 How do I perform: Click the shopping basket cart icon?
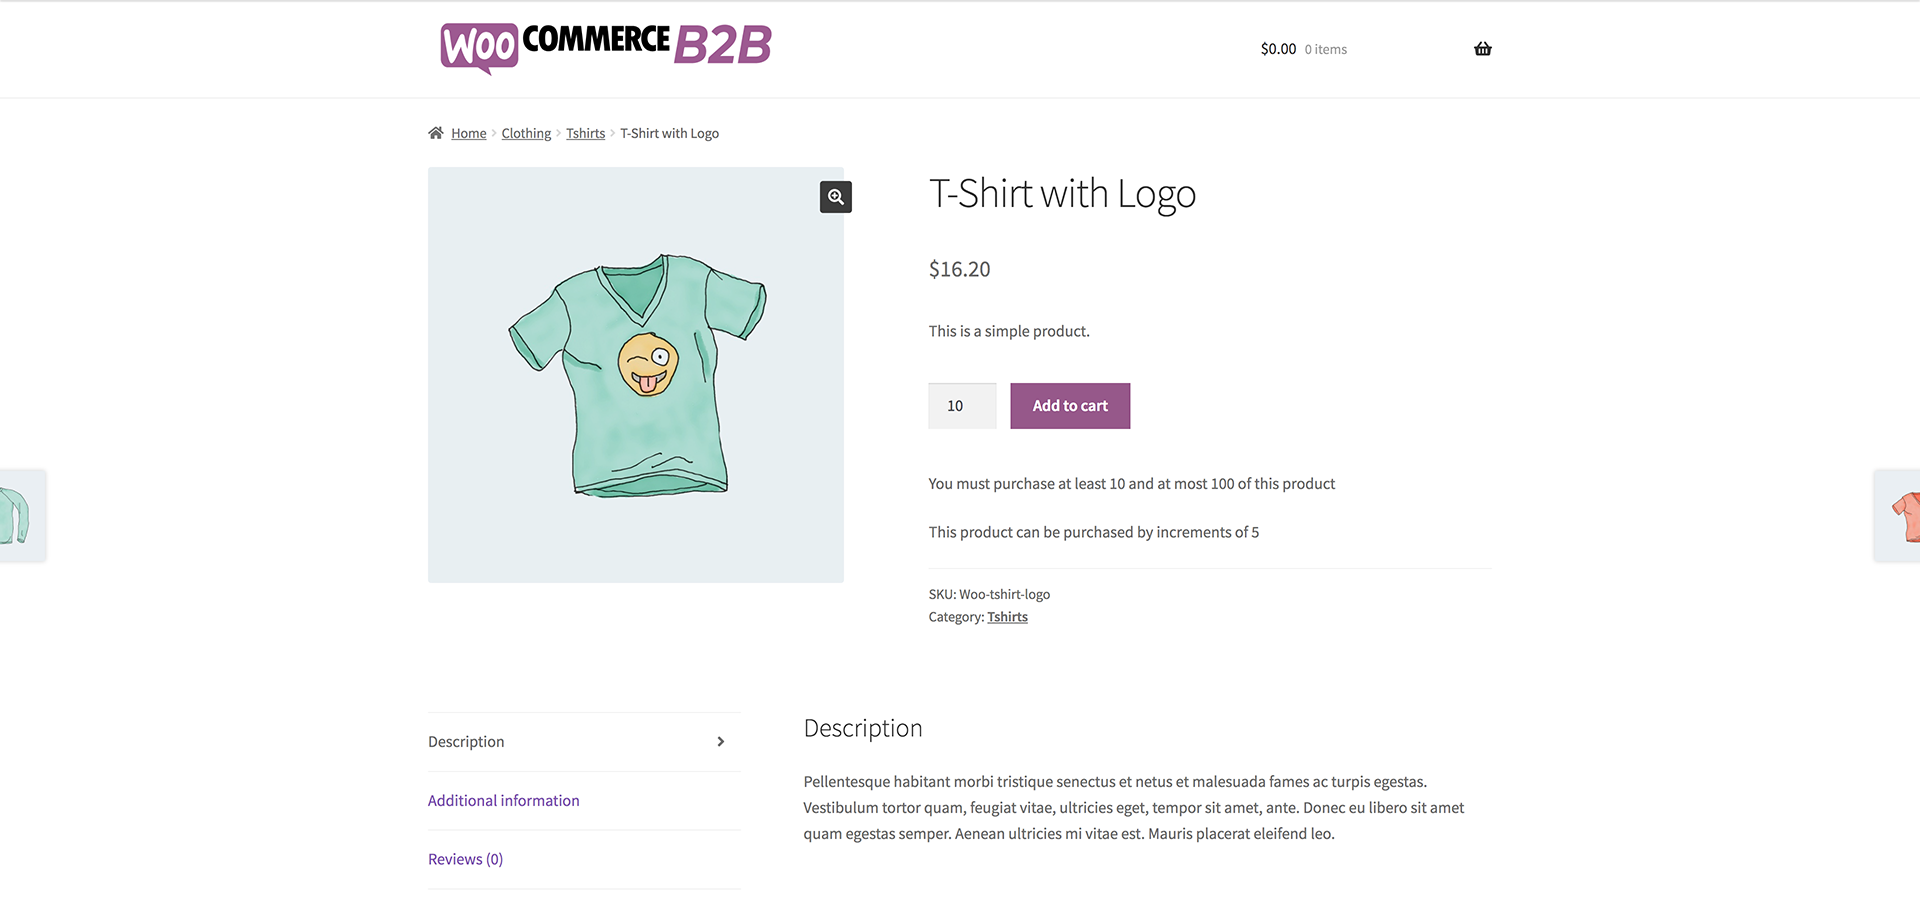pyautogui.click(x=1482, y=49)
